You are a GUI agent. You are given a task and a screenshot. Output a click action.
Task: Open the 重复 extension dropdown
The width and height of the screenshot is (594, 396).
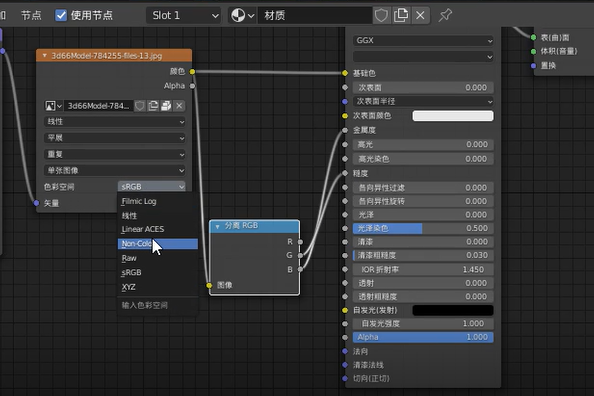[x=115, y=154]
